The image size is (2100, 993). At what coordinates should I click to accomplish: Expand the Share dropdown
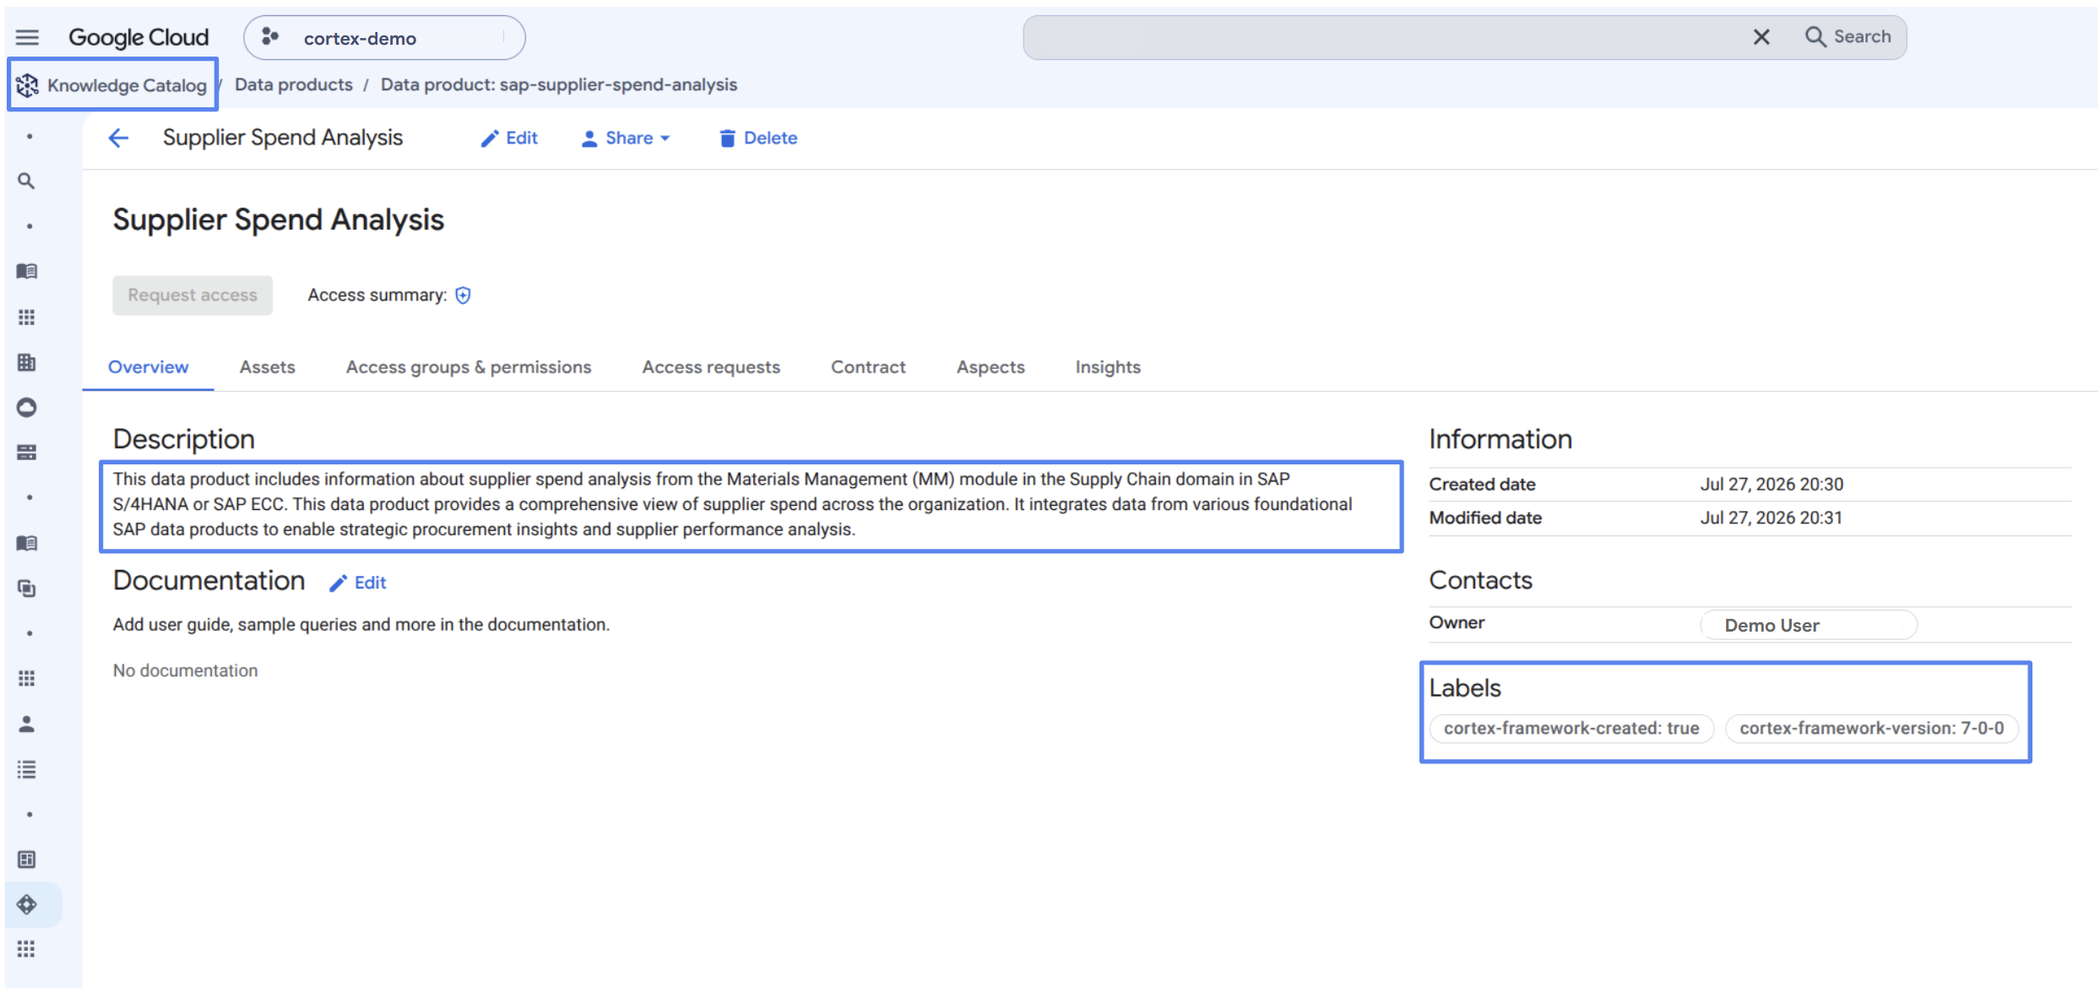pos(626,138)
